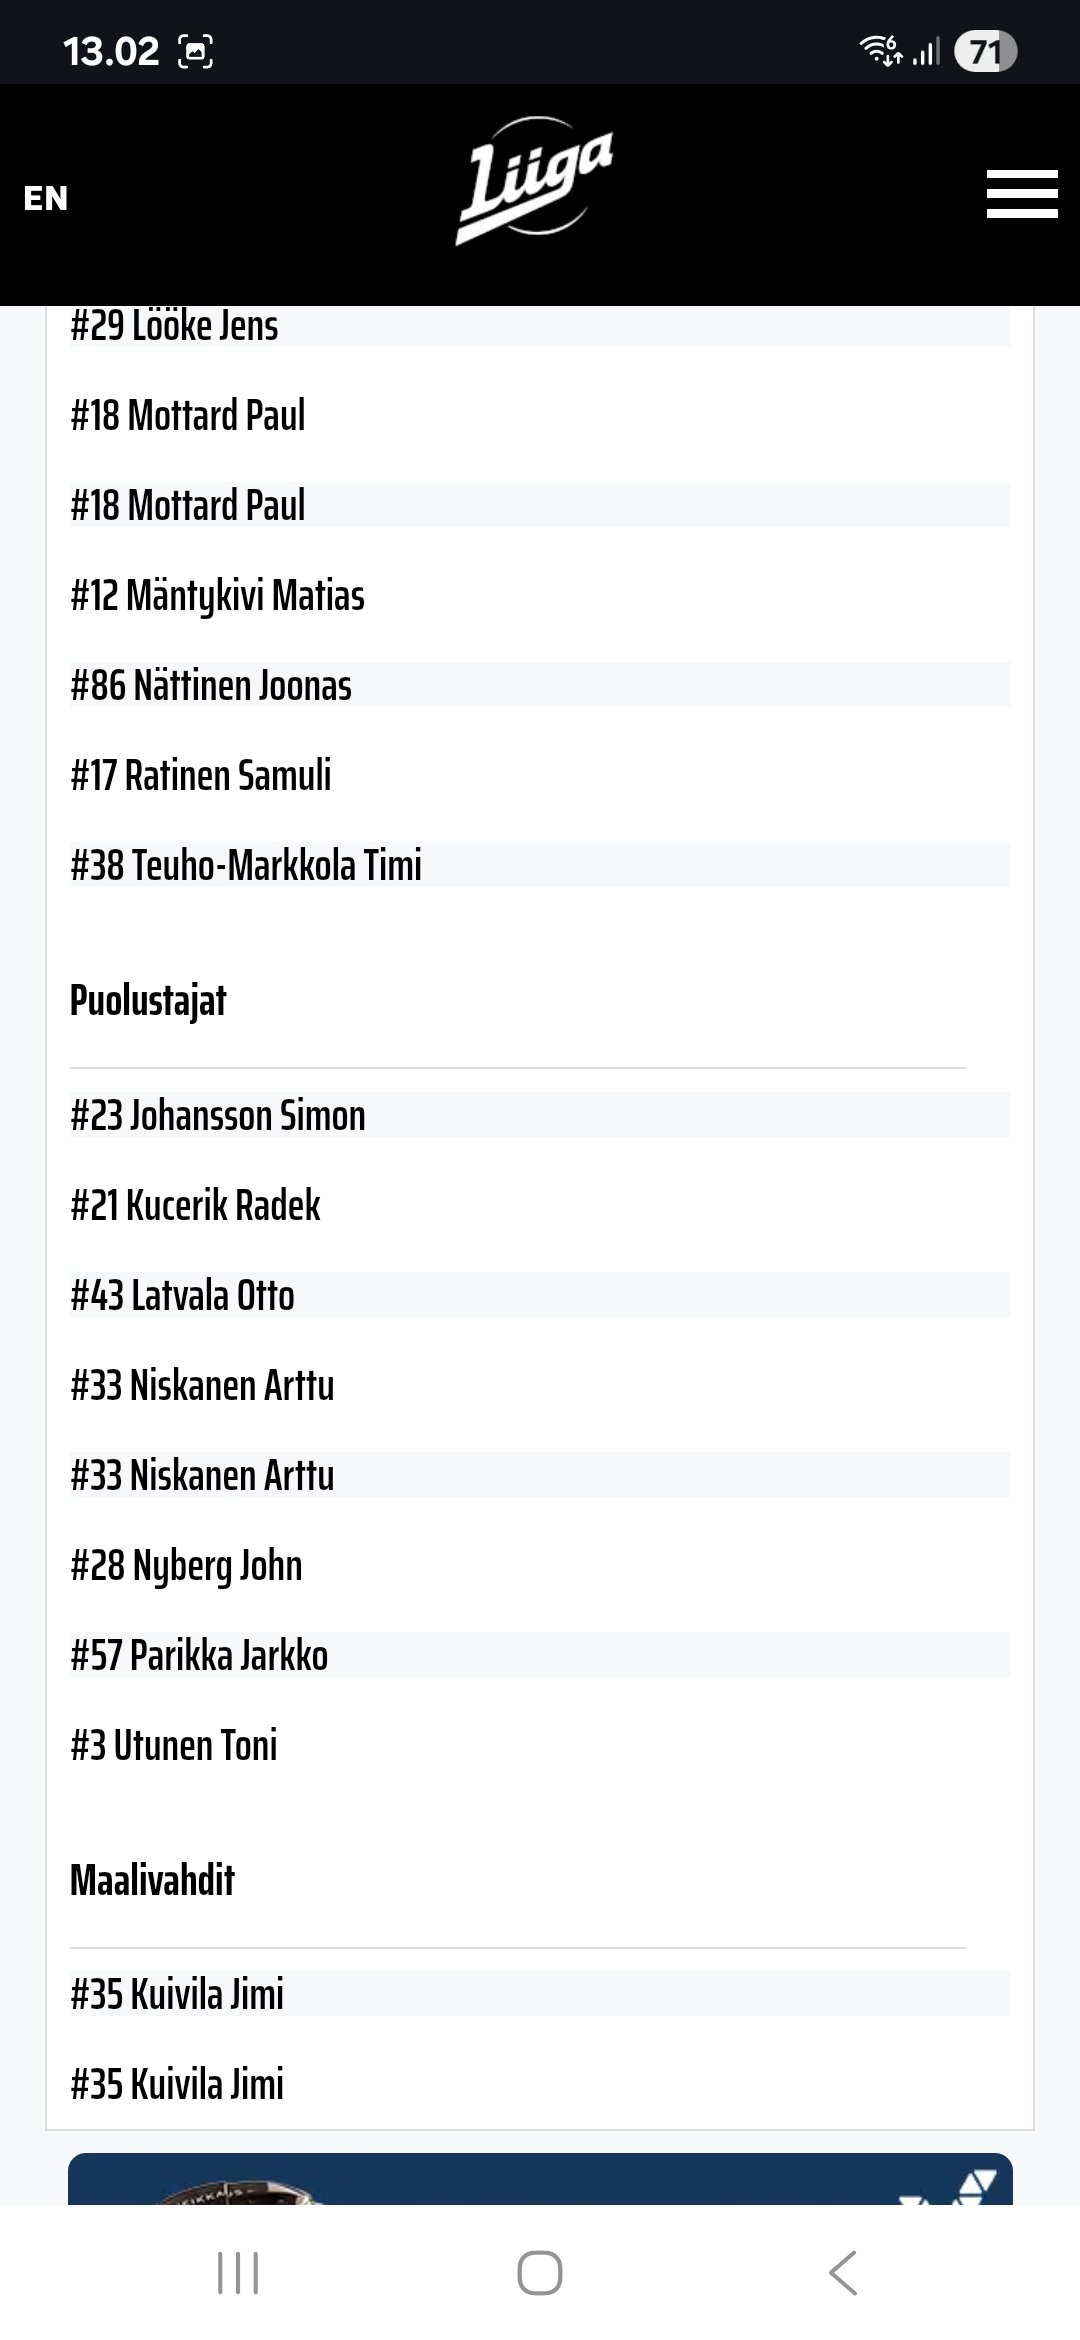Open the hamburger menu

click(1021, 194)
